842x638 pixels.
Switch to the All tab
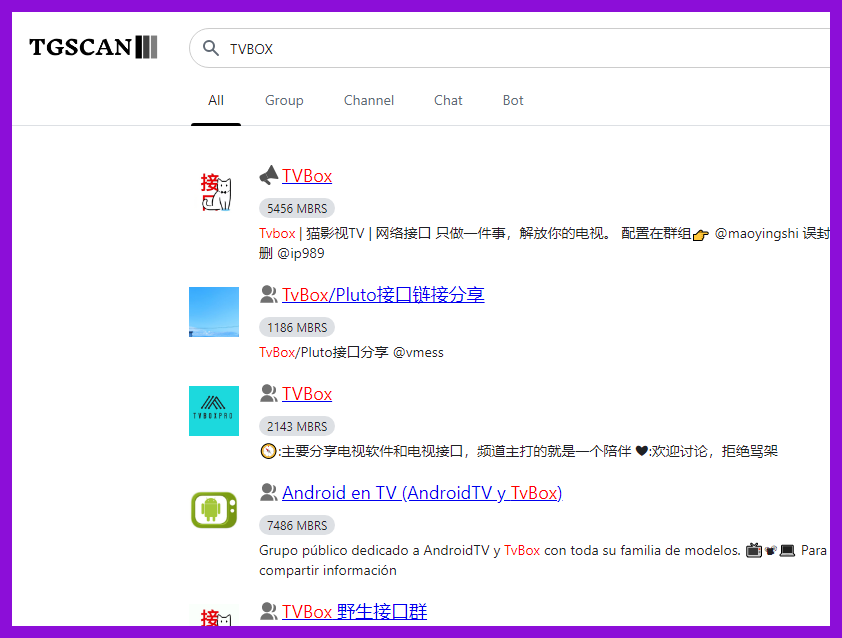click(x=216, y=100)
